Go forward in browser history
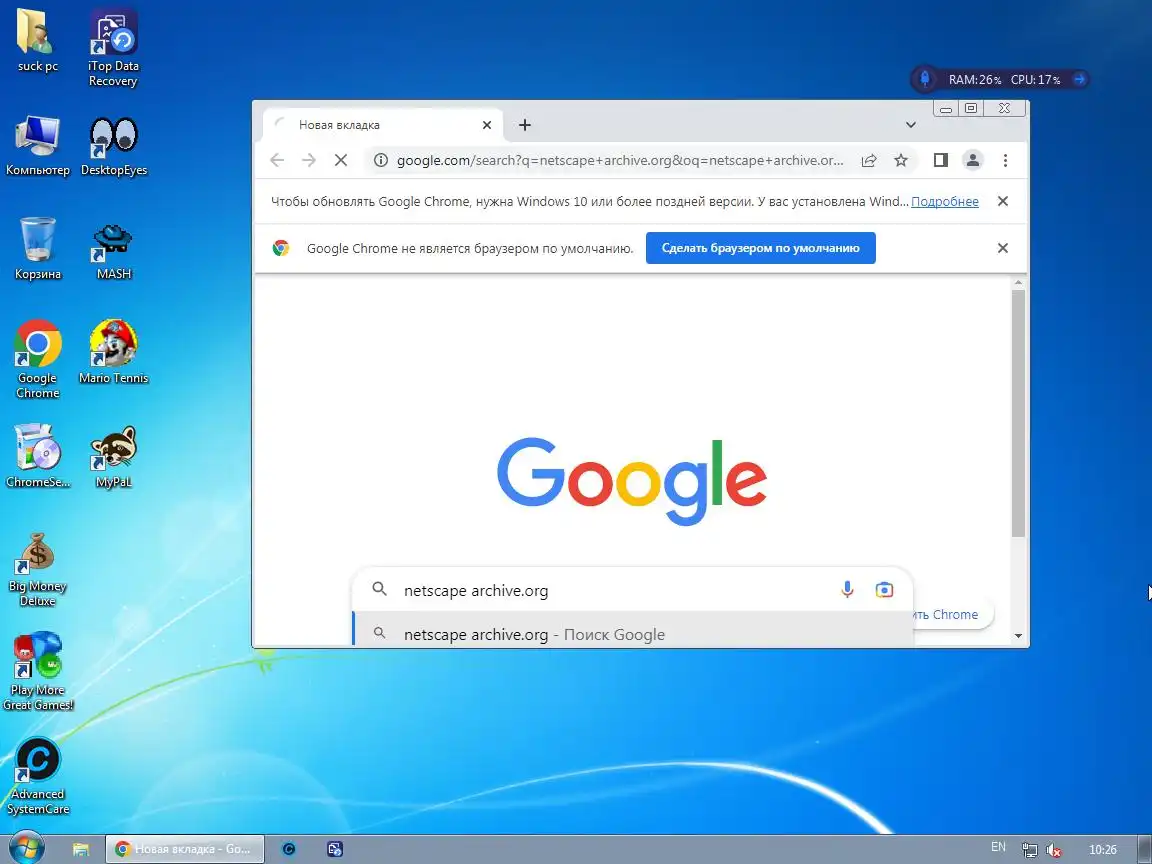The width and height of the screenshot is (1152, 864). (309, 160)
